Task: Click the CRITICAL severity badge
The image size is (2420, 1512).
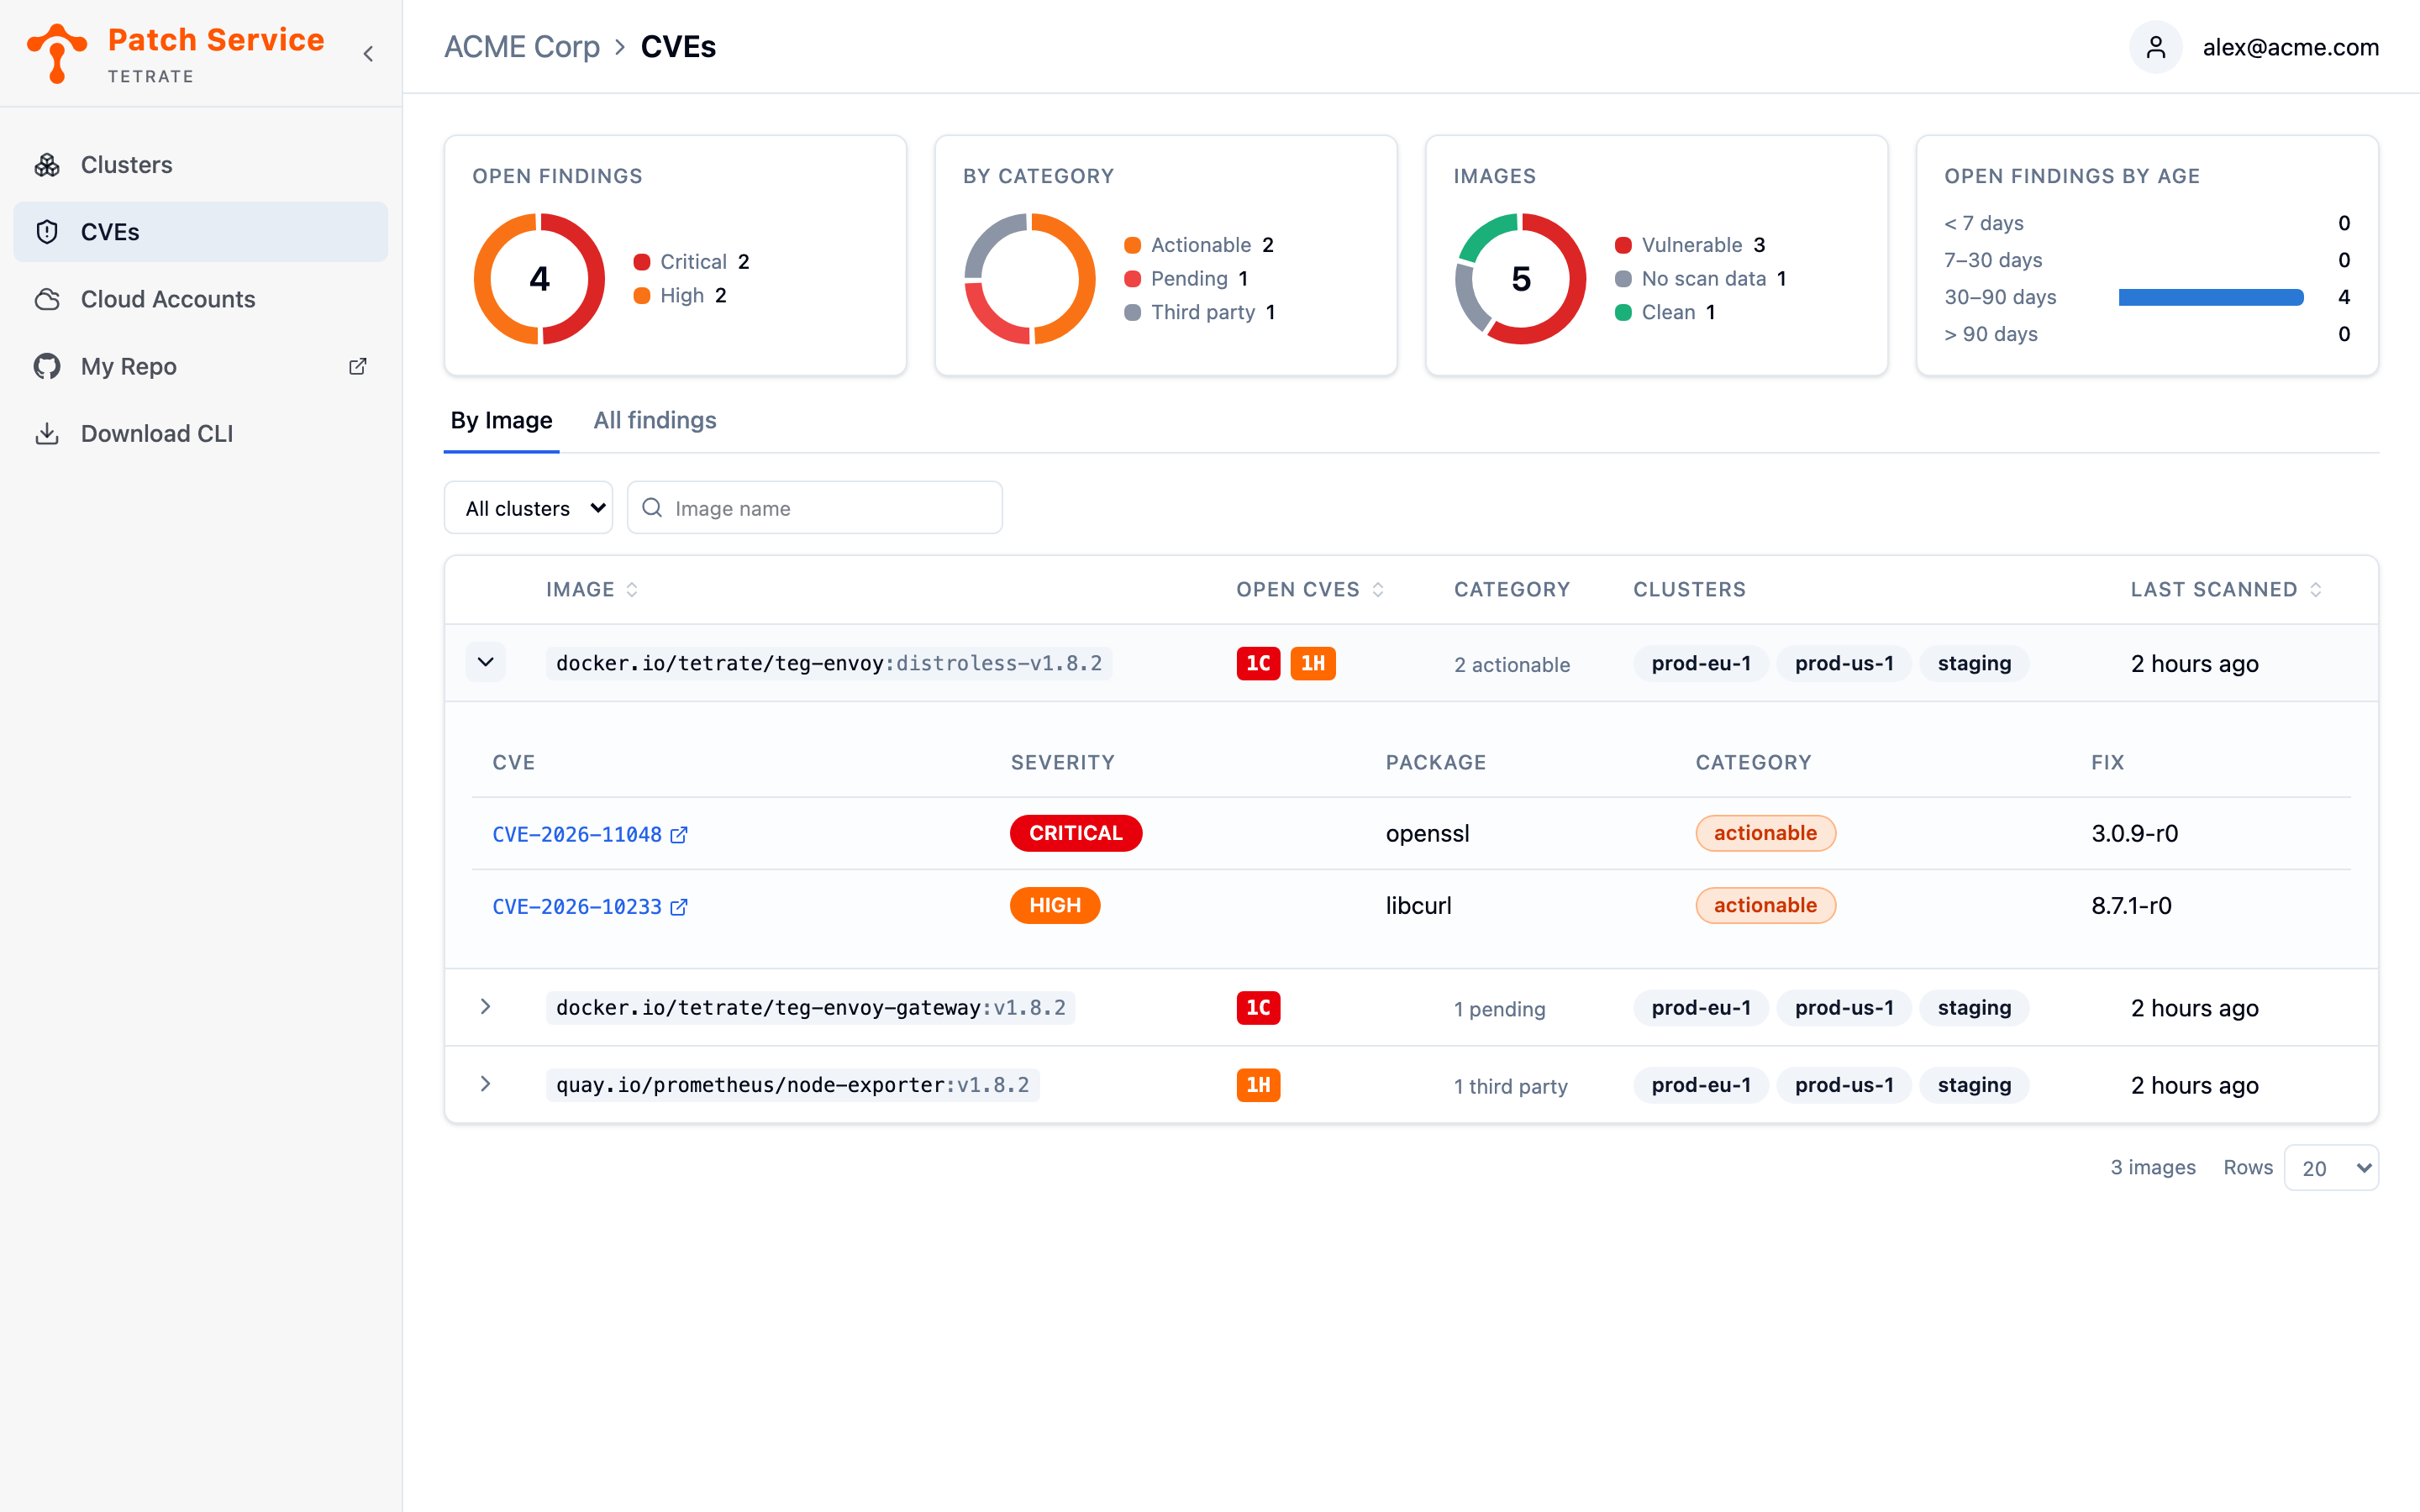Action: pos(1076,833)
